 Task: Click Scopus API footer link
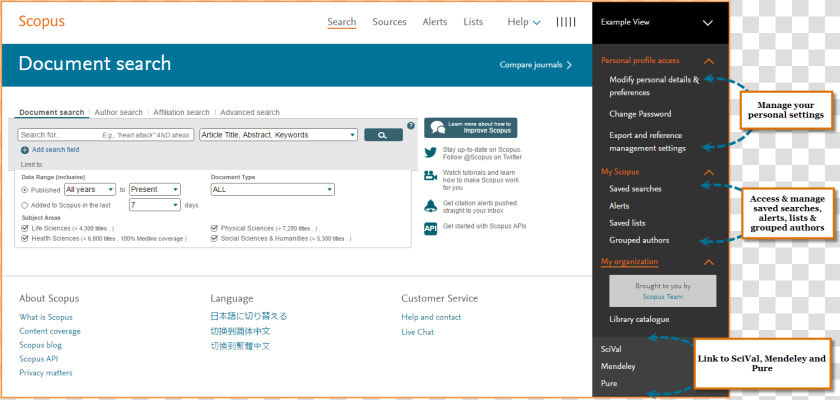[x=39, y=359]
